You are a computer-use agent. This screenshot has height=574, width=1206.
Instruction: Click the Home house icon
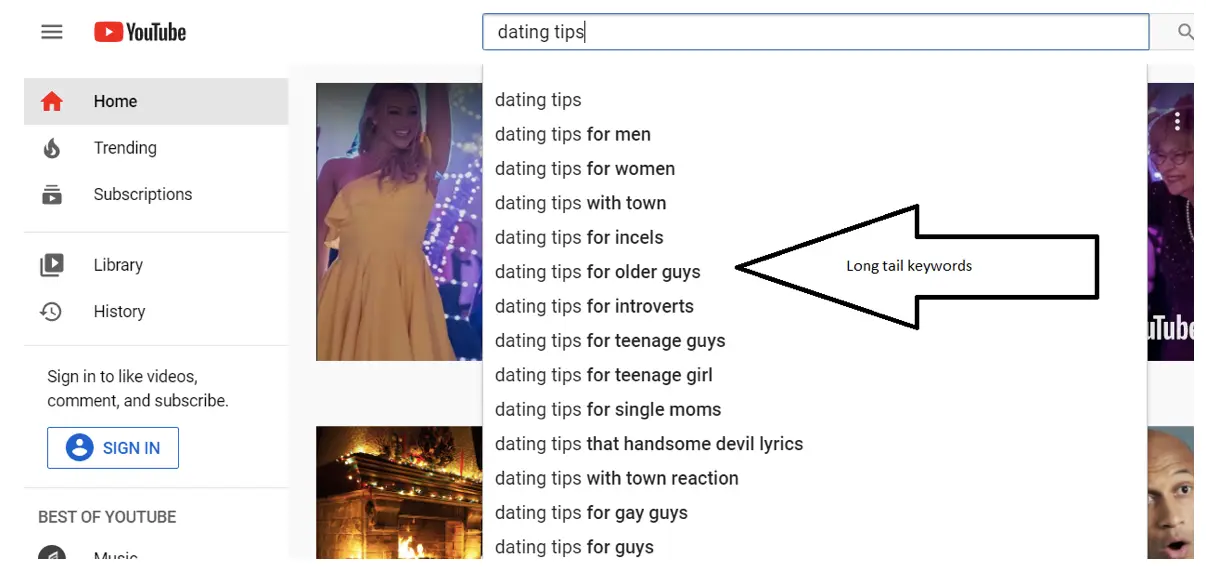52,102
